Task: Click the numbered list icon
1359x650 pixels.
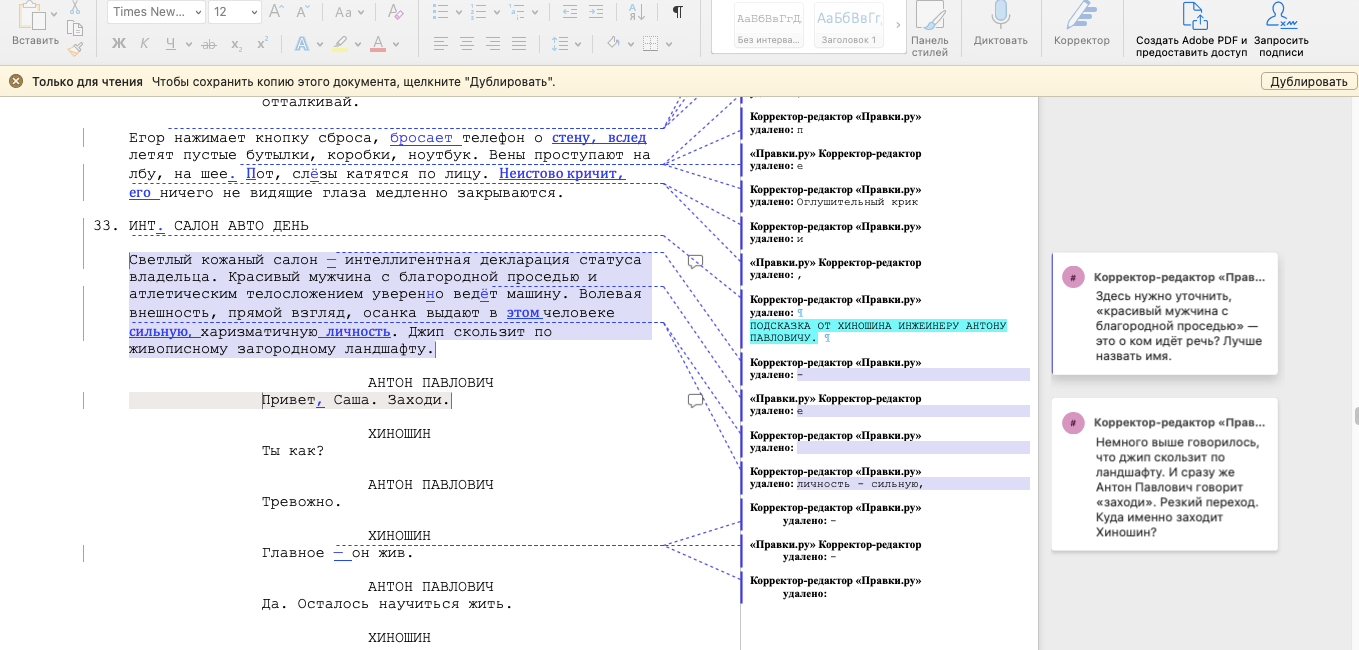Action: 480,12
